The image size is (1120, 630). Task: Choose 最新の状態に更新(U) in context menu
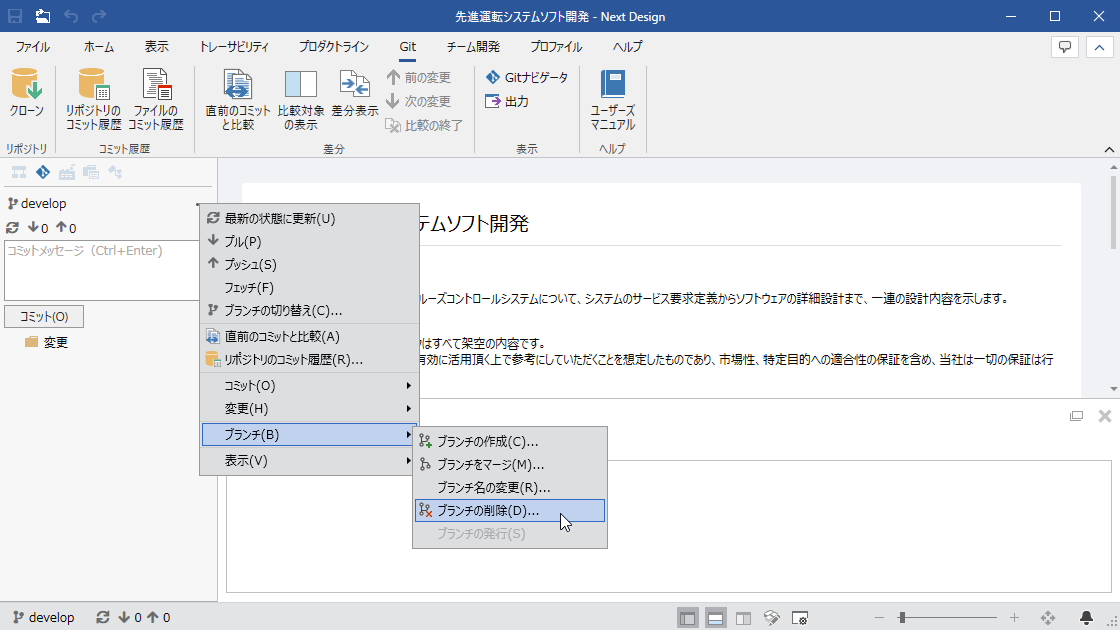[x=309, y=219]
